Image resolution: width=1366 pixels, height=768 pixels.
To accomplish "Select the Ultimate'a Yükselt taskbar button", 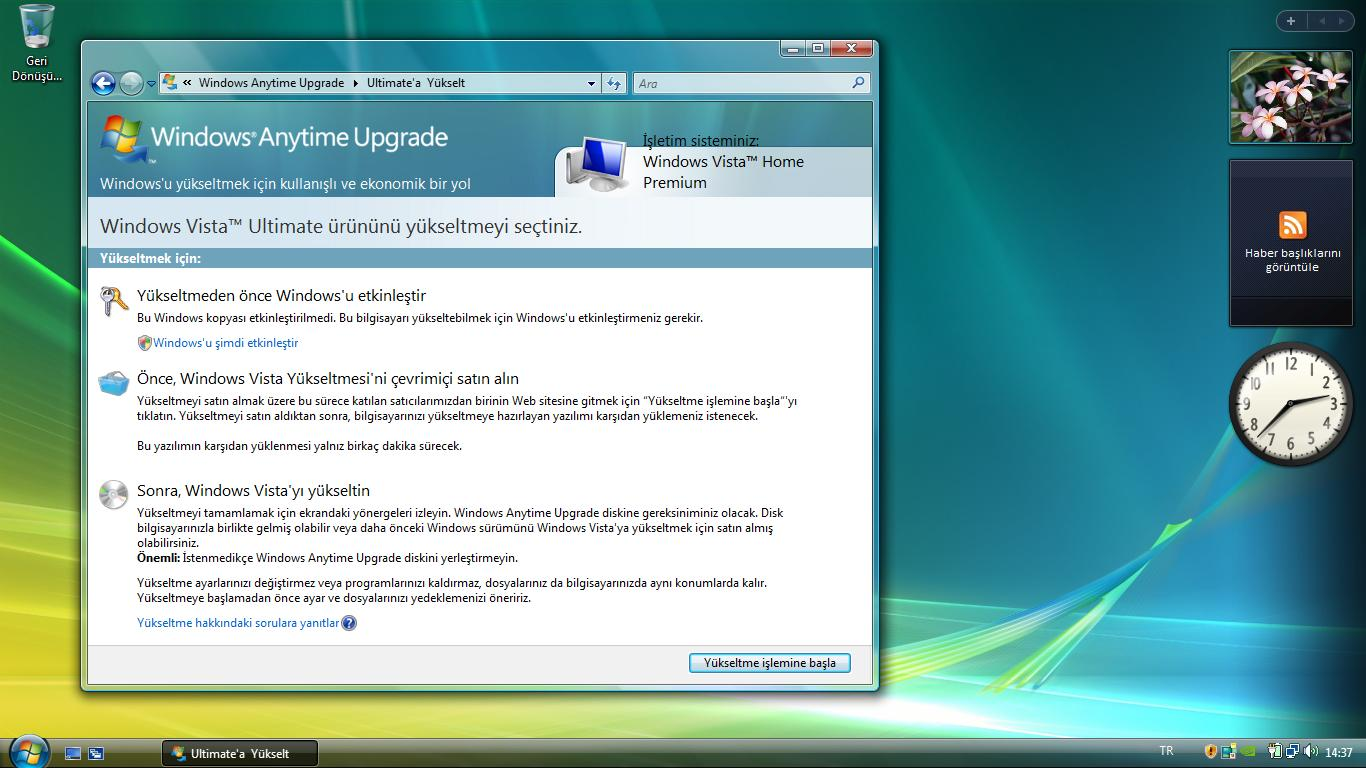I will tap(240, 753).
